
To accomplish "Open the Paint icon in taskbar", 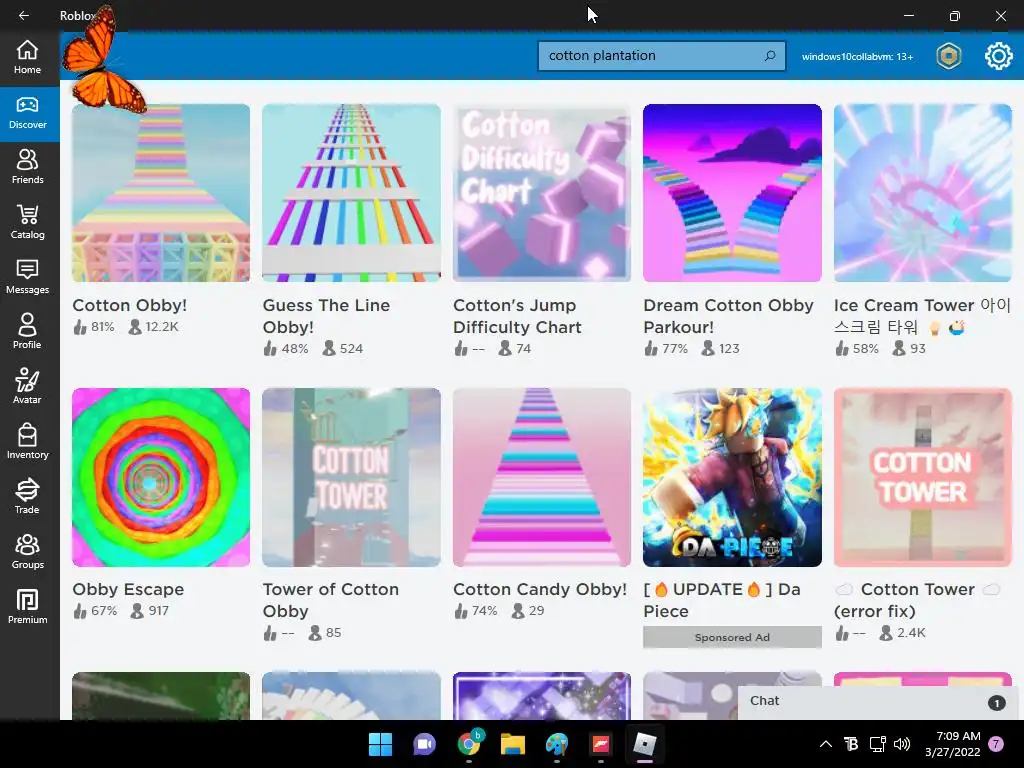I will pyautogui.click(x=557, y=744).
